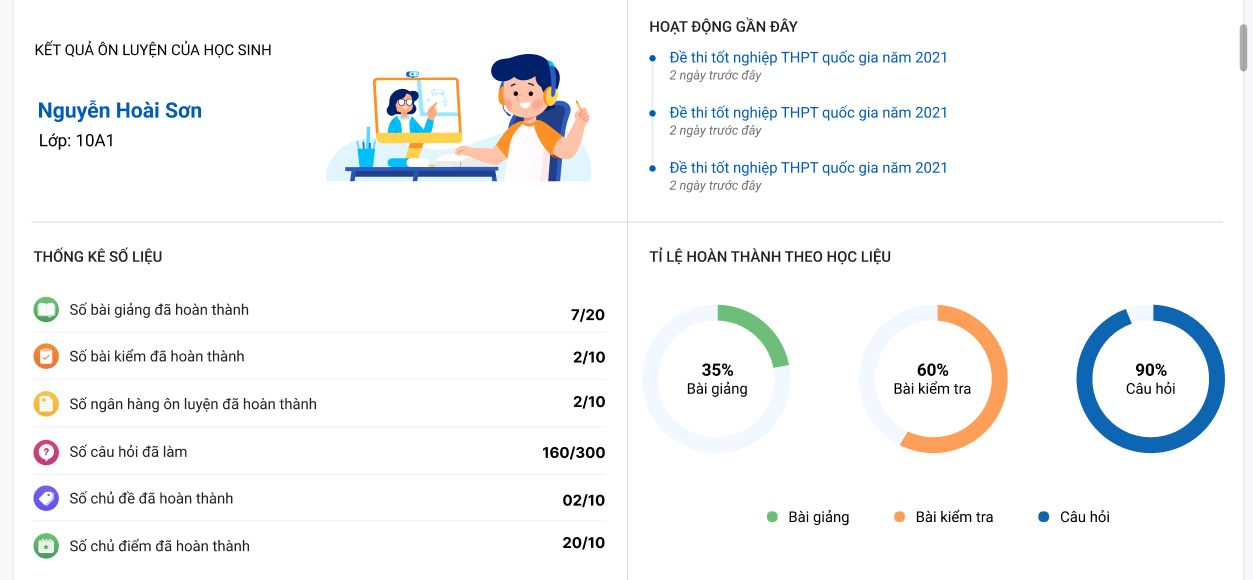
Task: Click the student at computer illustration
Action: coord(459,118)
